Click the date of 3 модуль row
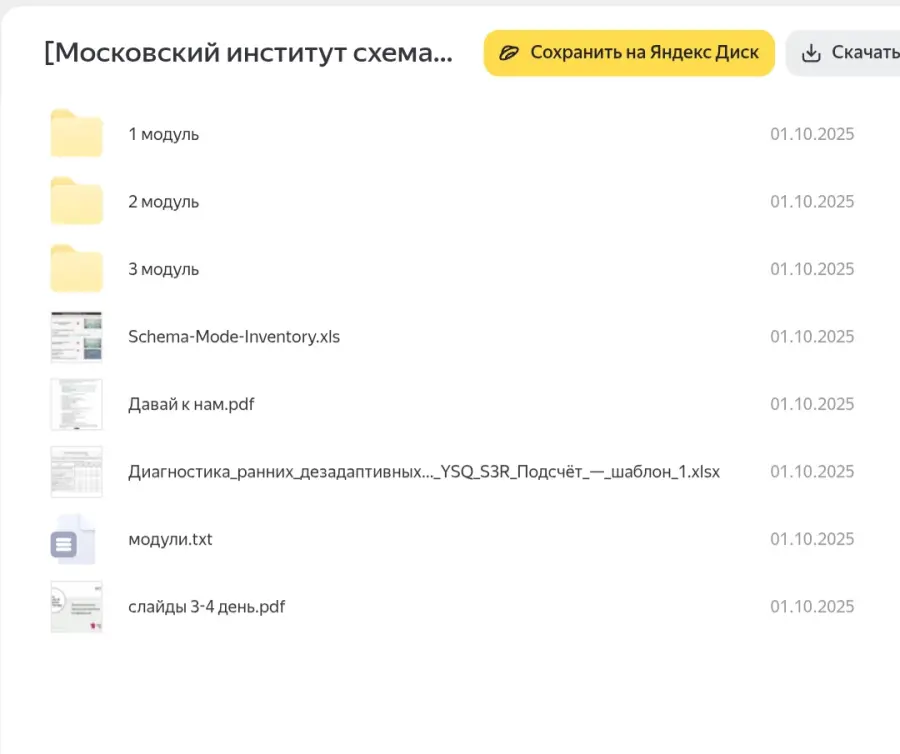The width and height of the screenshot is (900, 754). [812, 269]
